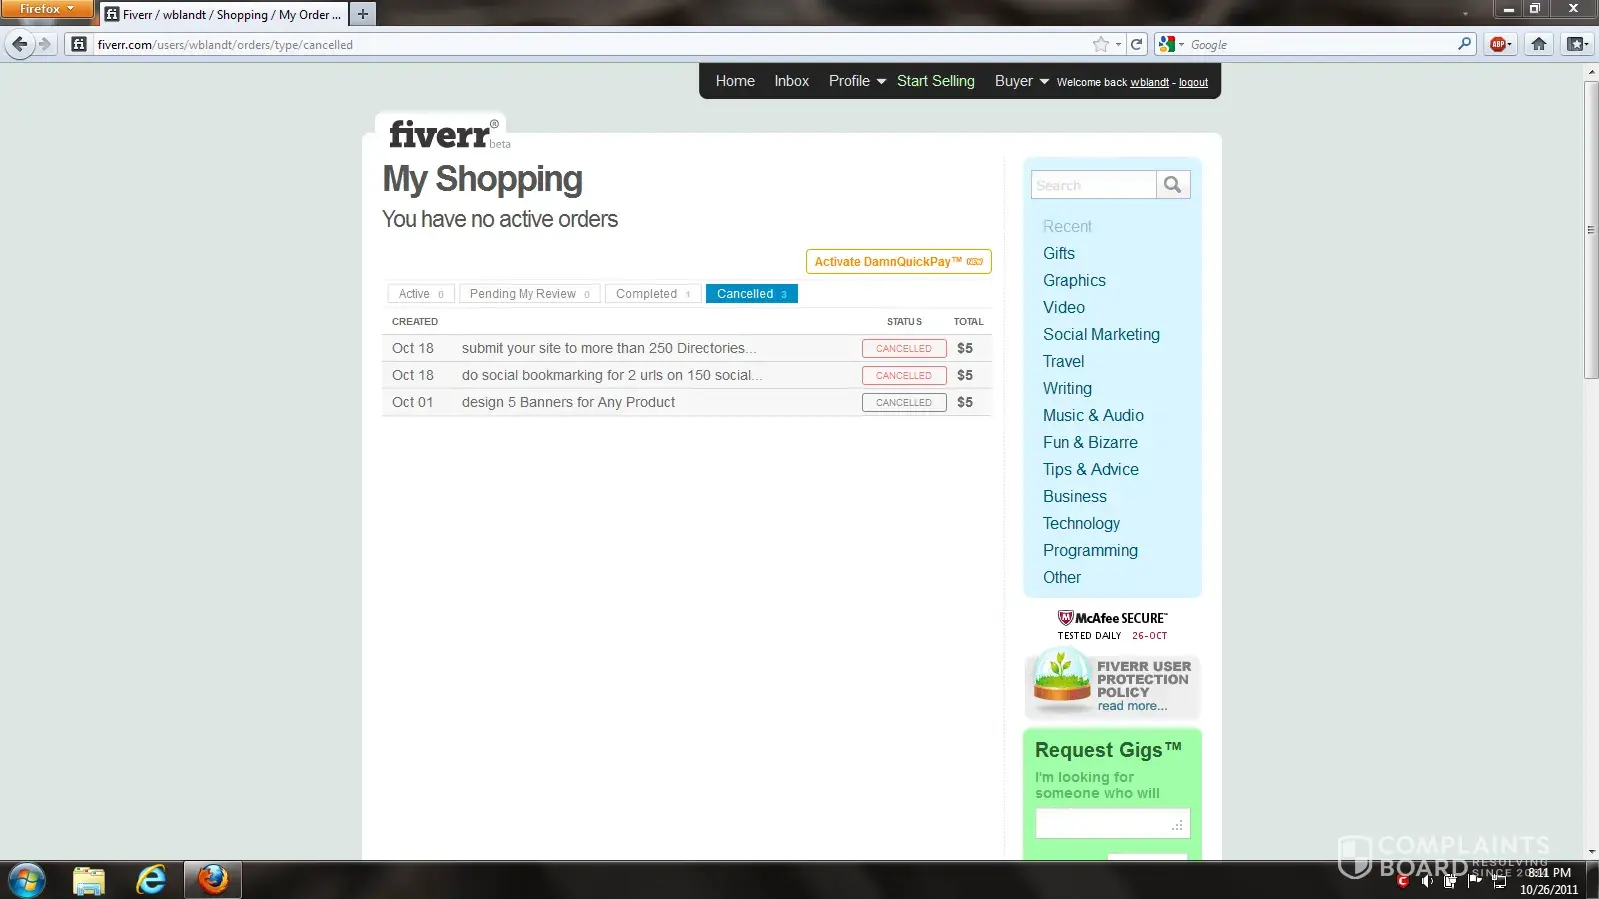Click the Adblock Plus icon
The image size is (1599, 899).
tap(1498, 44)
